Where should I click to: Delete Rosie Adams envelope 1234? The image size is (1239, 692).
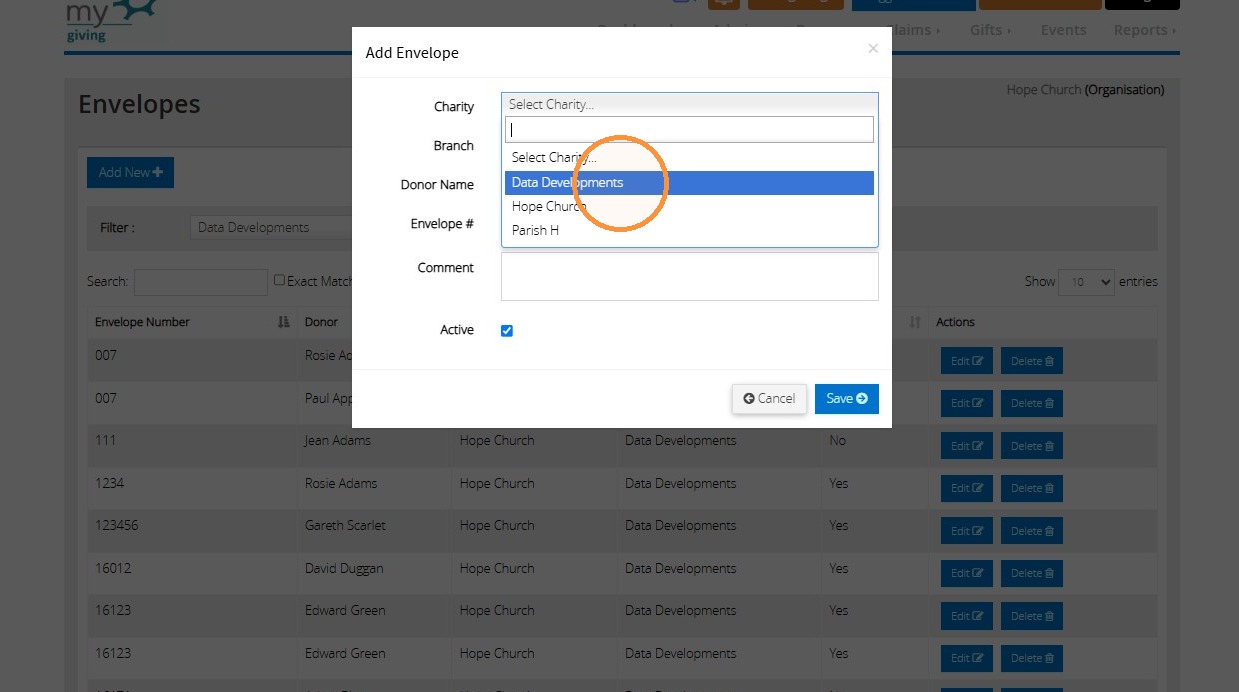(x=1032, y=488)
